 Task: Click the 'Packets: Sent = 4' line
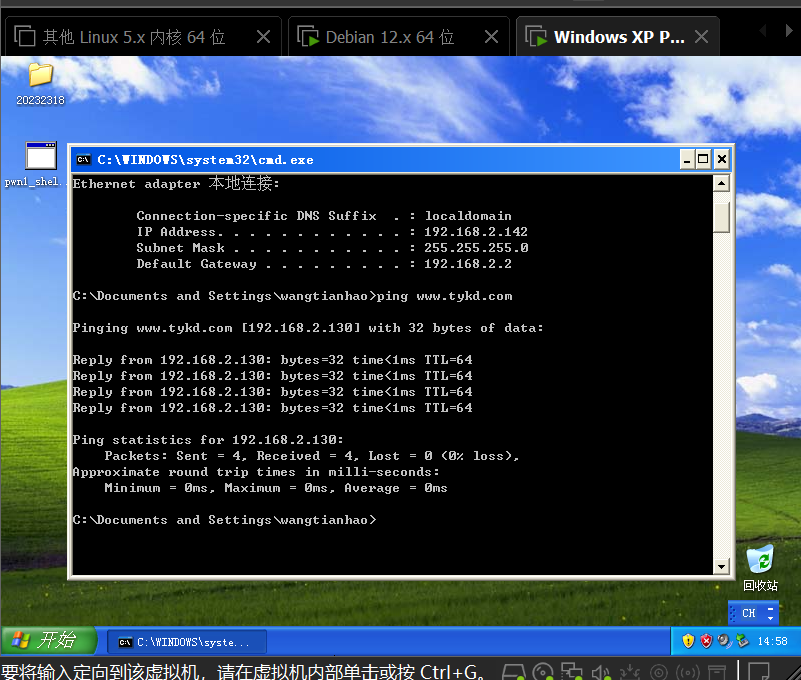click(x=312, y=456)
